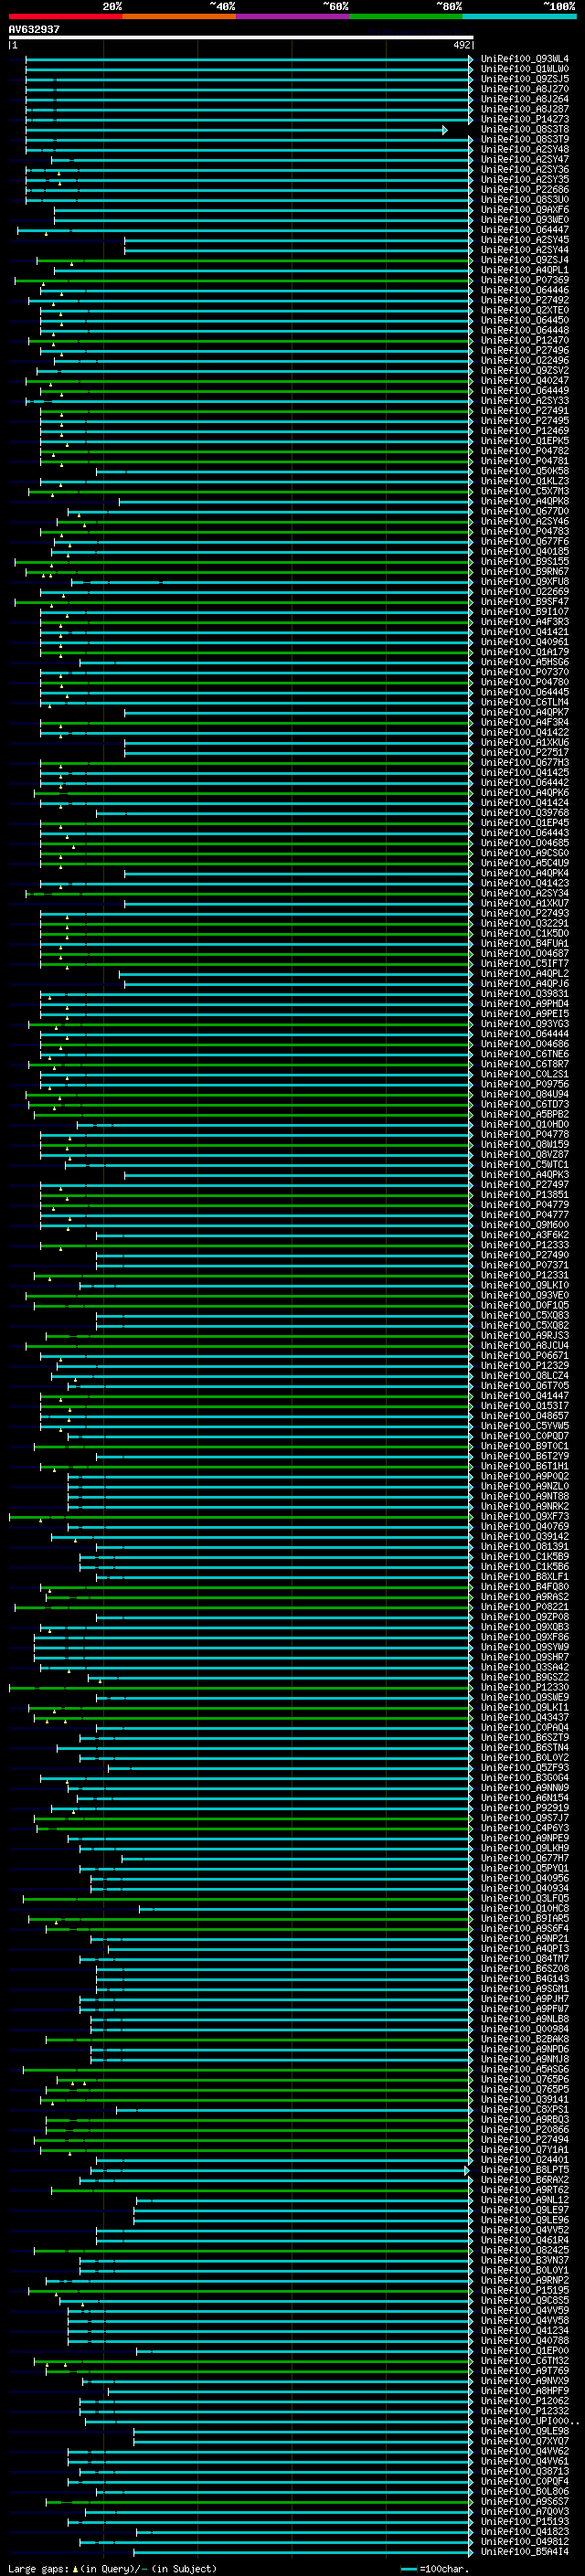Screen dimensions: 585x2576
Task: Select hit label UniRef100_Q9LE97
Action: pyautogui.click(x=525, y=2210)
